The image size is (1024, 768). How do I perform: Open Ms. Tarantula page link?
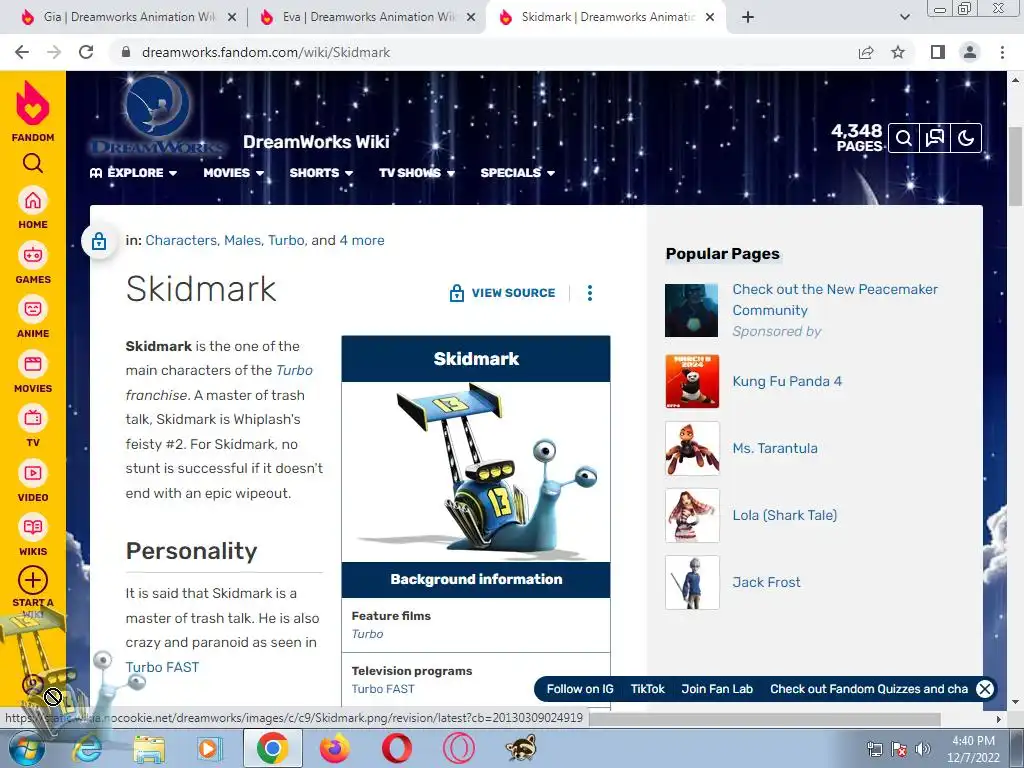tap(775, 448)
